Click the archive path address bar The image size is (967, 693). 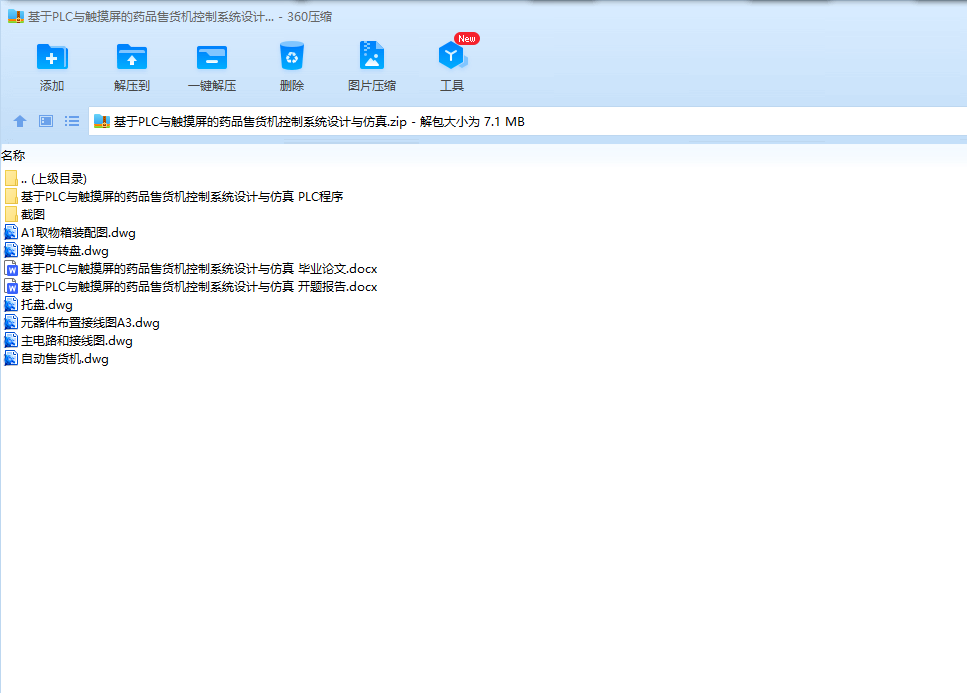click(x=527, y=121)
